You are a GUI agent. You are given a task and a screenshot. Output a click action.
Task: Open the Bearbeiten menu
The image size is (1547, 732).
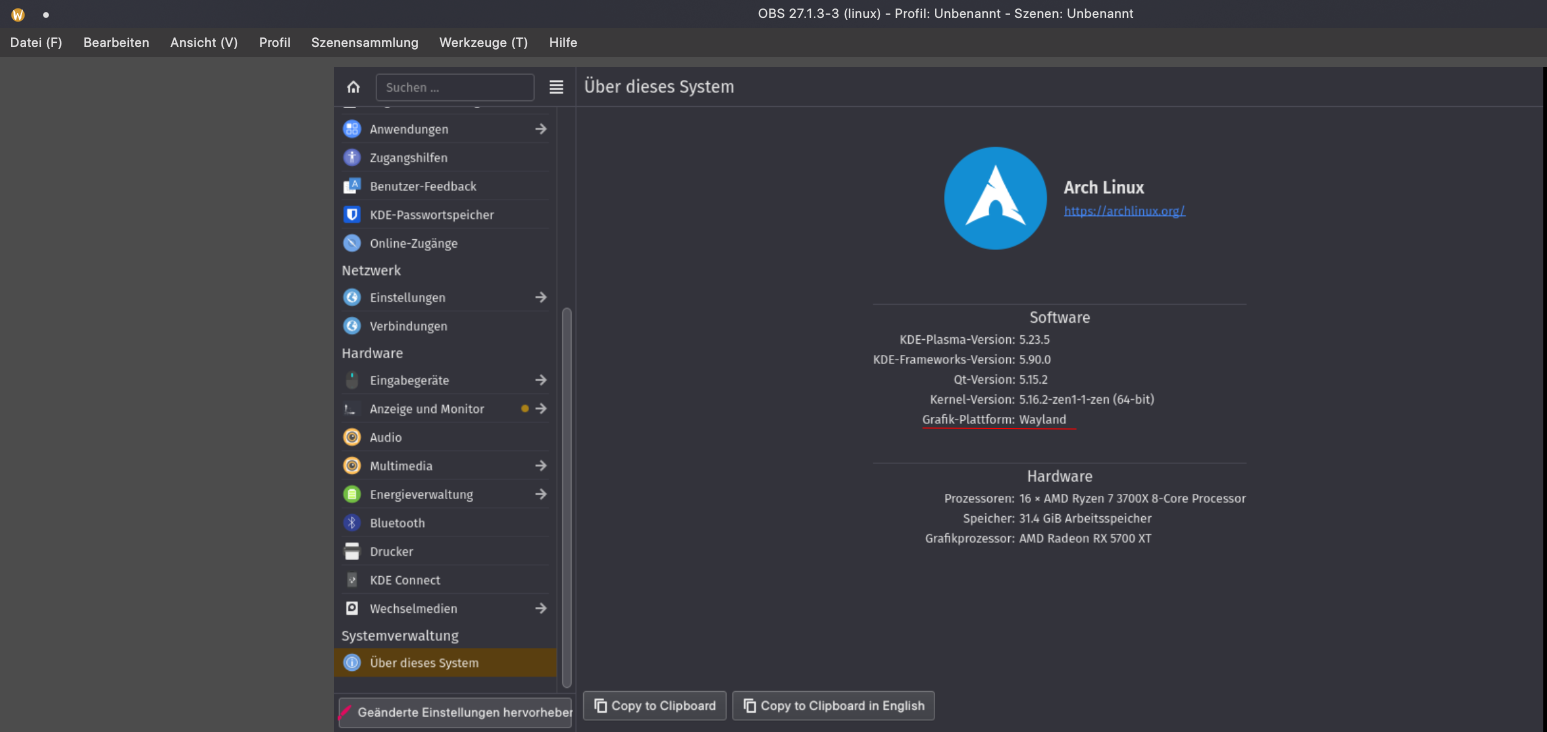point(116,42)
